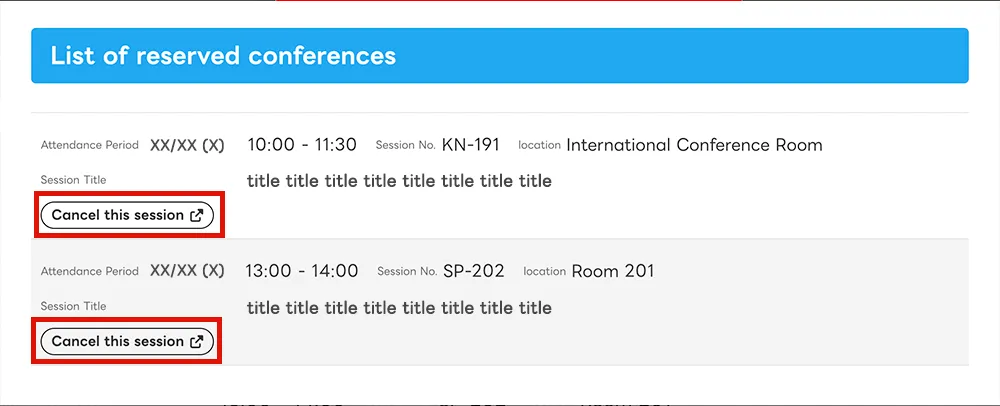The height and width of the screenshot is (406, 1000).
Task: Select the 10:00 - 11:30 time slot text
Action: tap(302, 145)
